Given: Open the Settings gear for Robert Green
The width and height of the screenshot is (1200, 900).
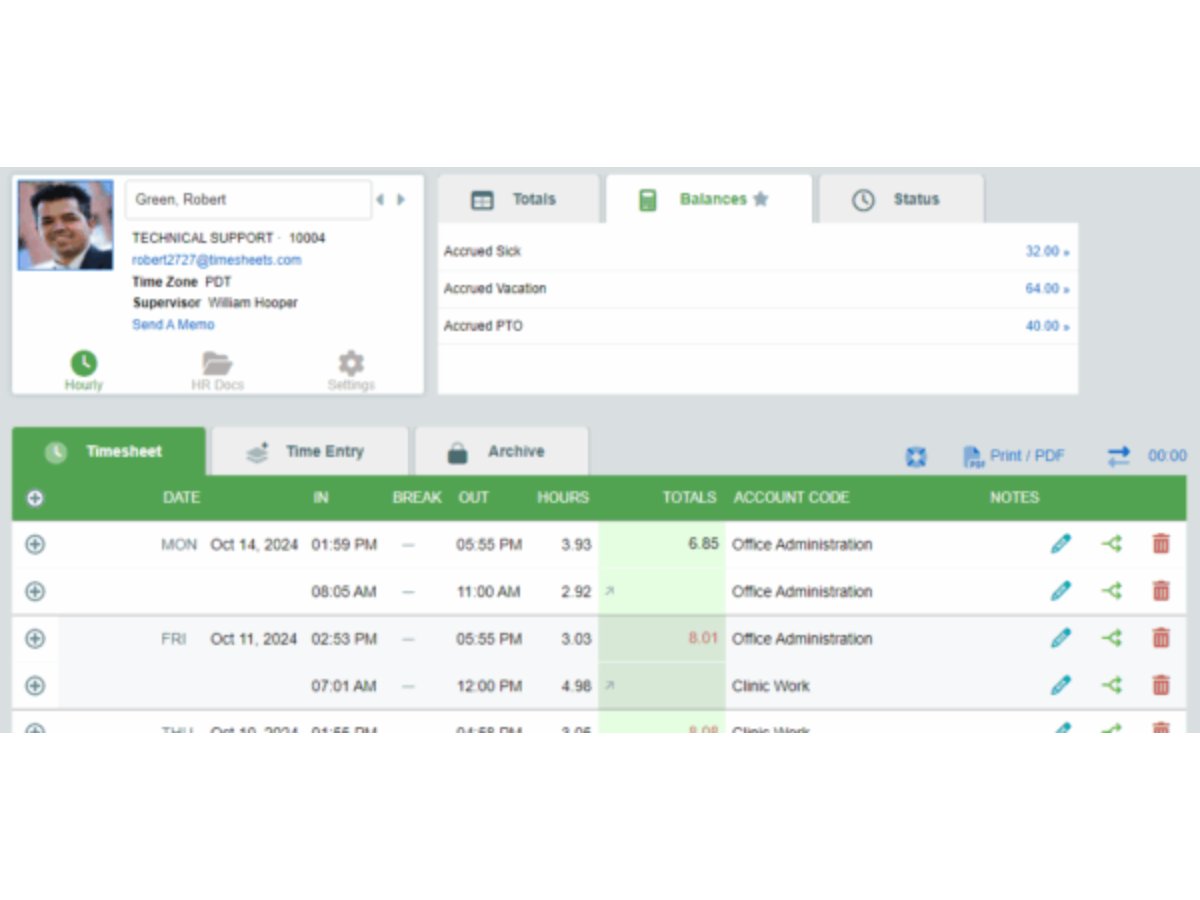Looking at the screenshot, I should point(350,364).
